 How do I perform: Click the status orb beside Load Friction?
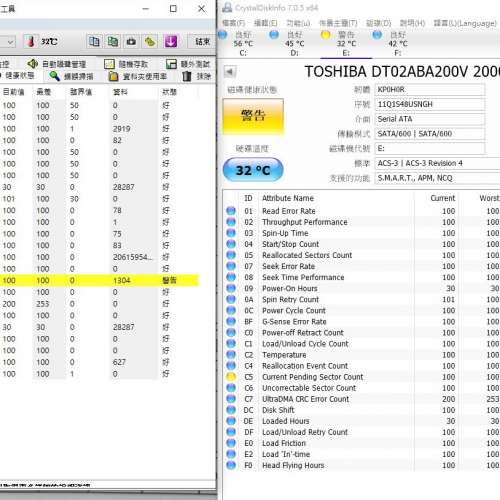point(231,443)
